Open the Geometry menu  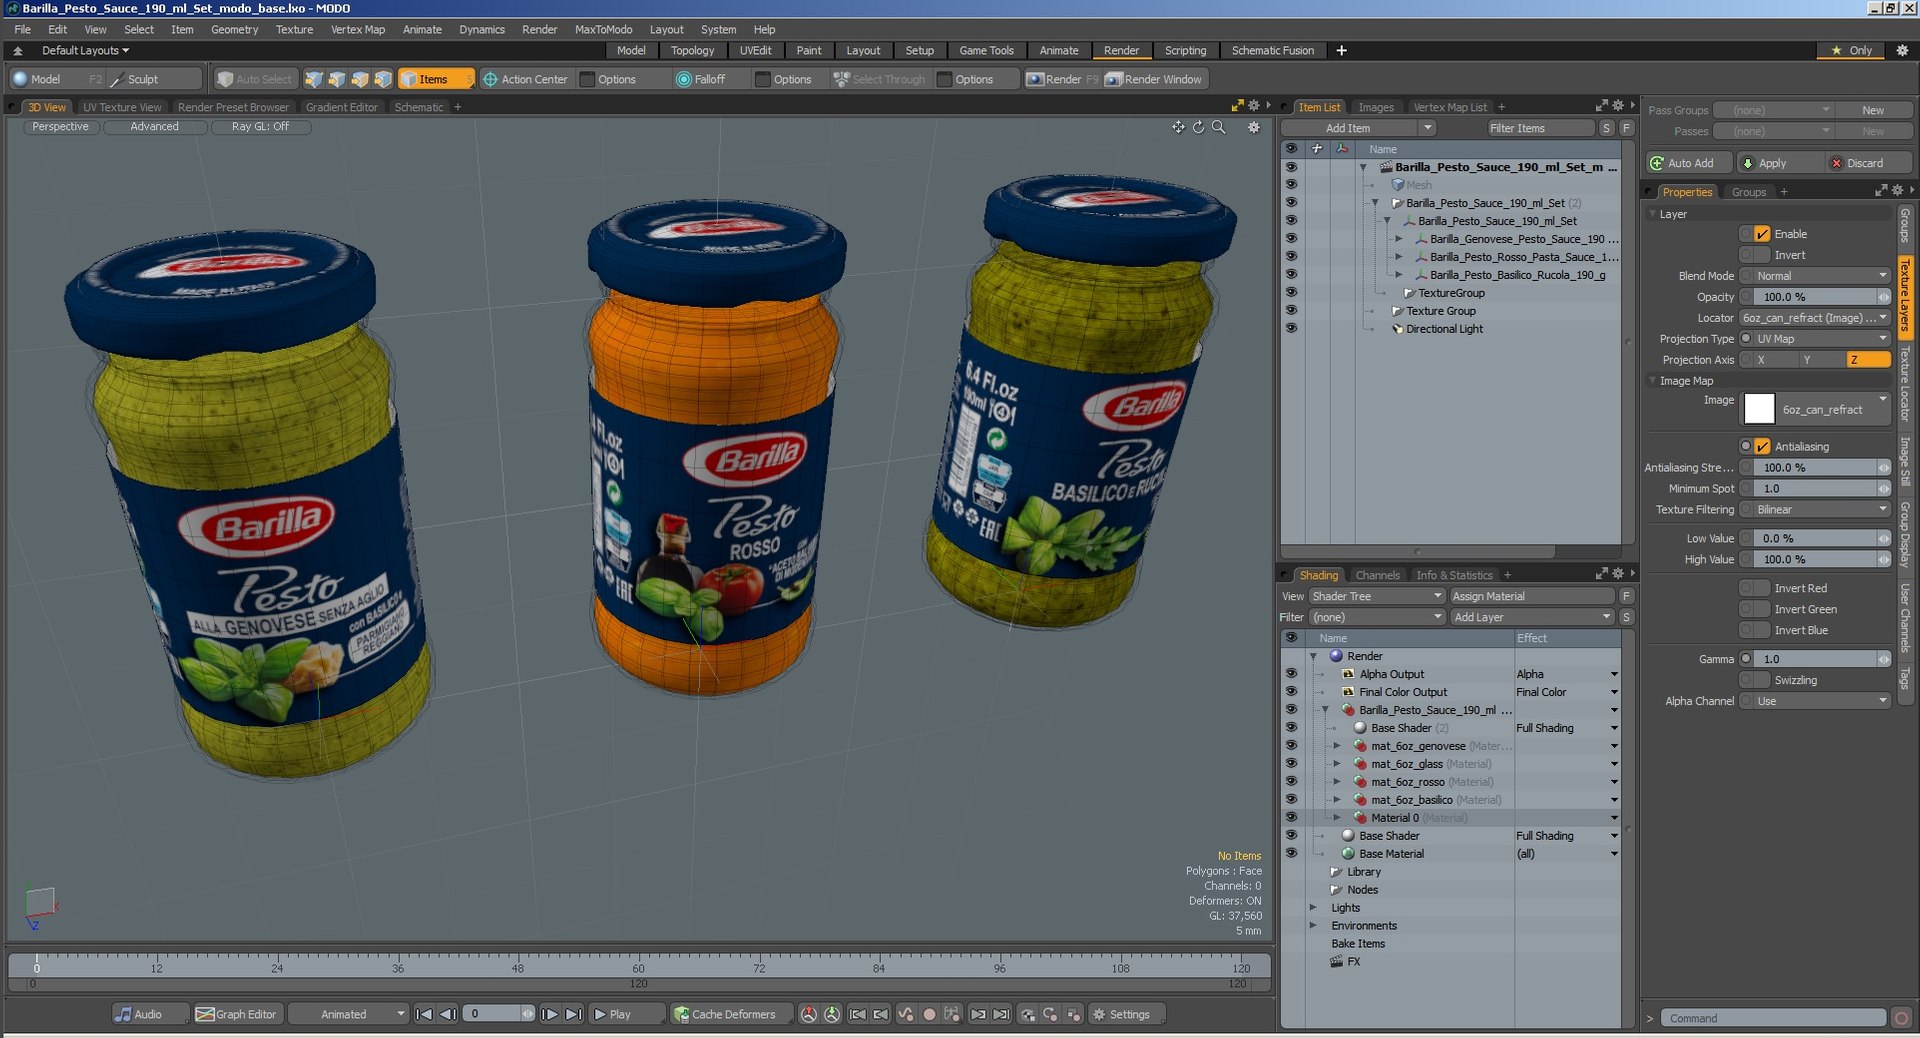coord(234,29)
